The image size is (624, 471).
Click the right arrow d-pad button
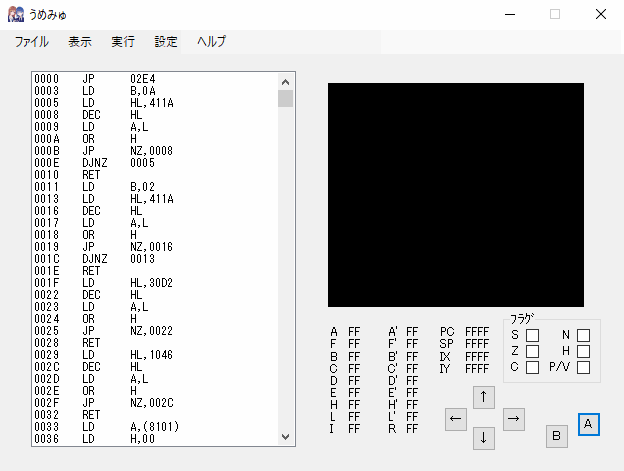(514, 419)
